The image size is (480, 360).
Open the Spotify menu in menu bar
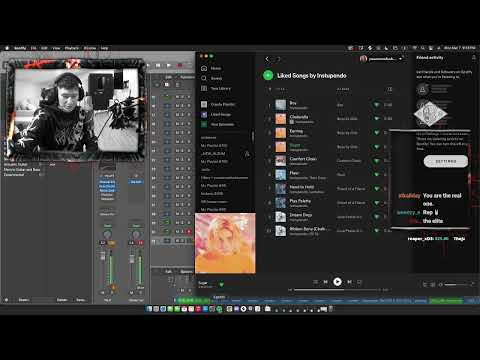tap(20, 48)
